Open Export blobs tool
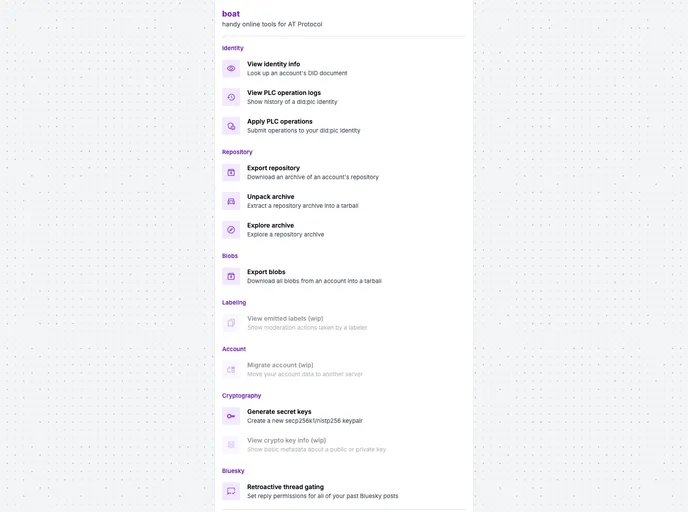Image resolution: width=688 pixels, height=512 pixels. [x=344, y=276]
